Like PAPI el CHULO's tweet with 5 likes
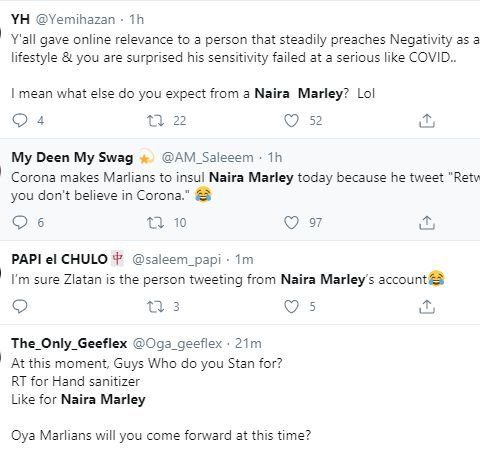480x452 pixels. 291,307
